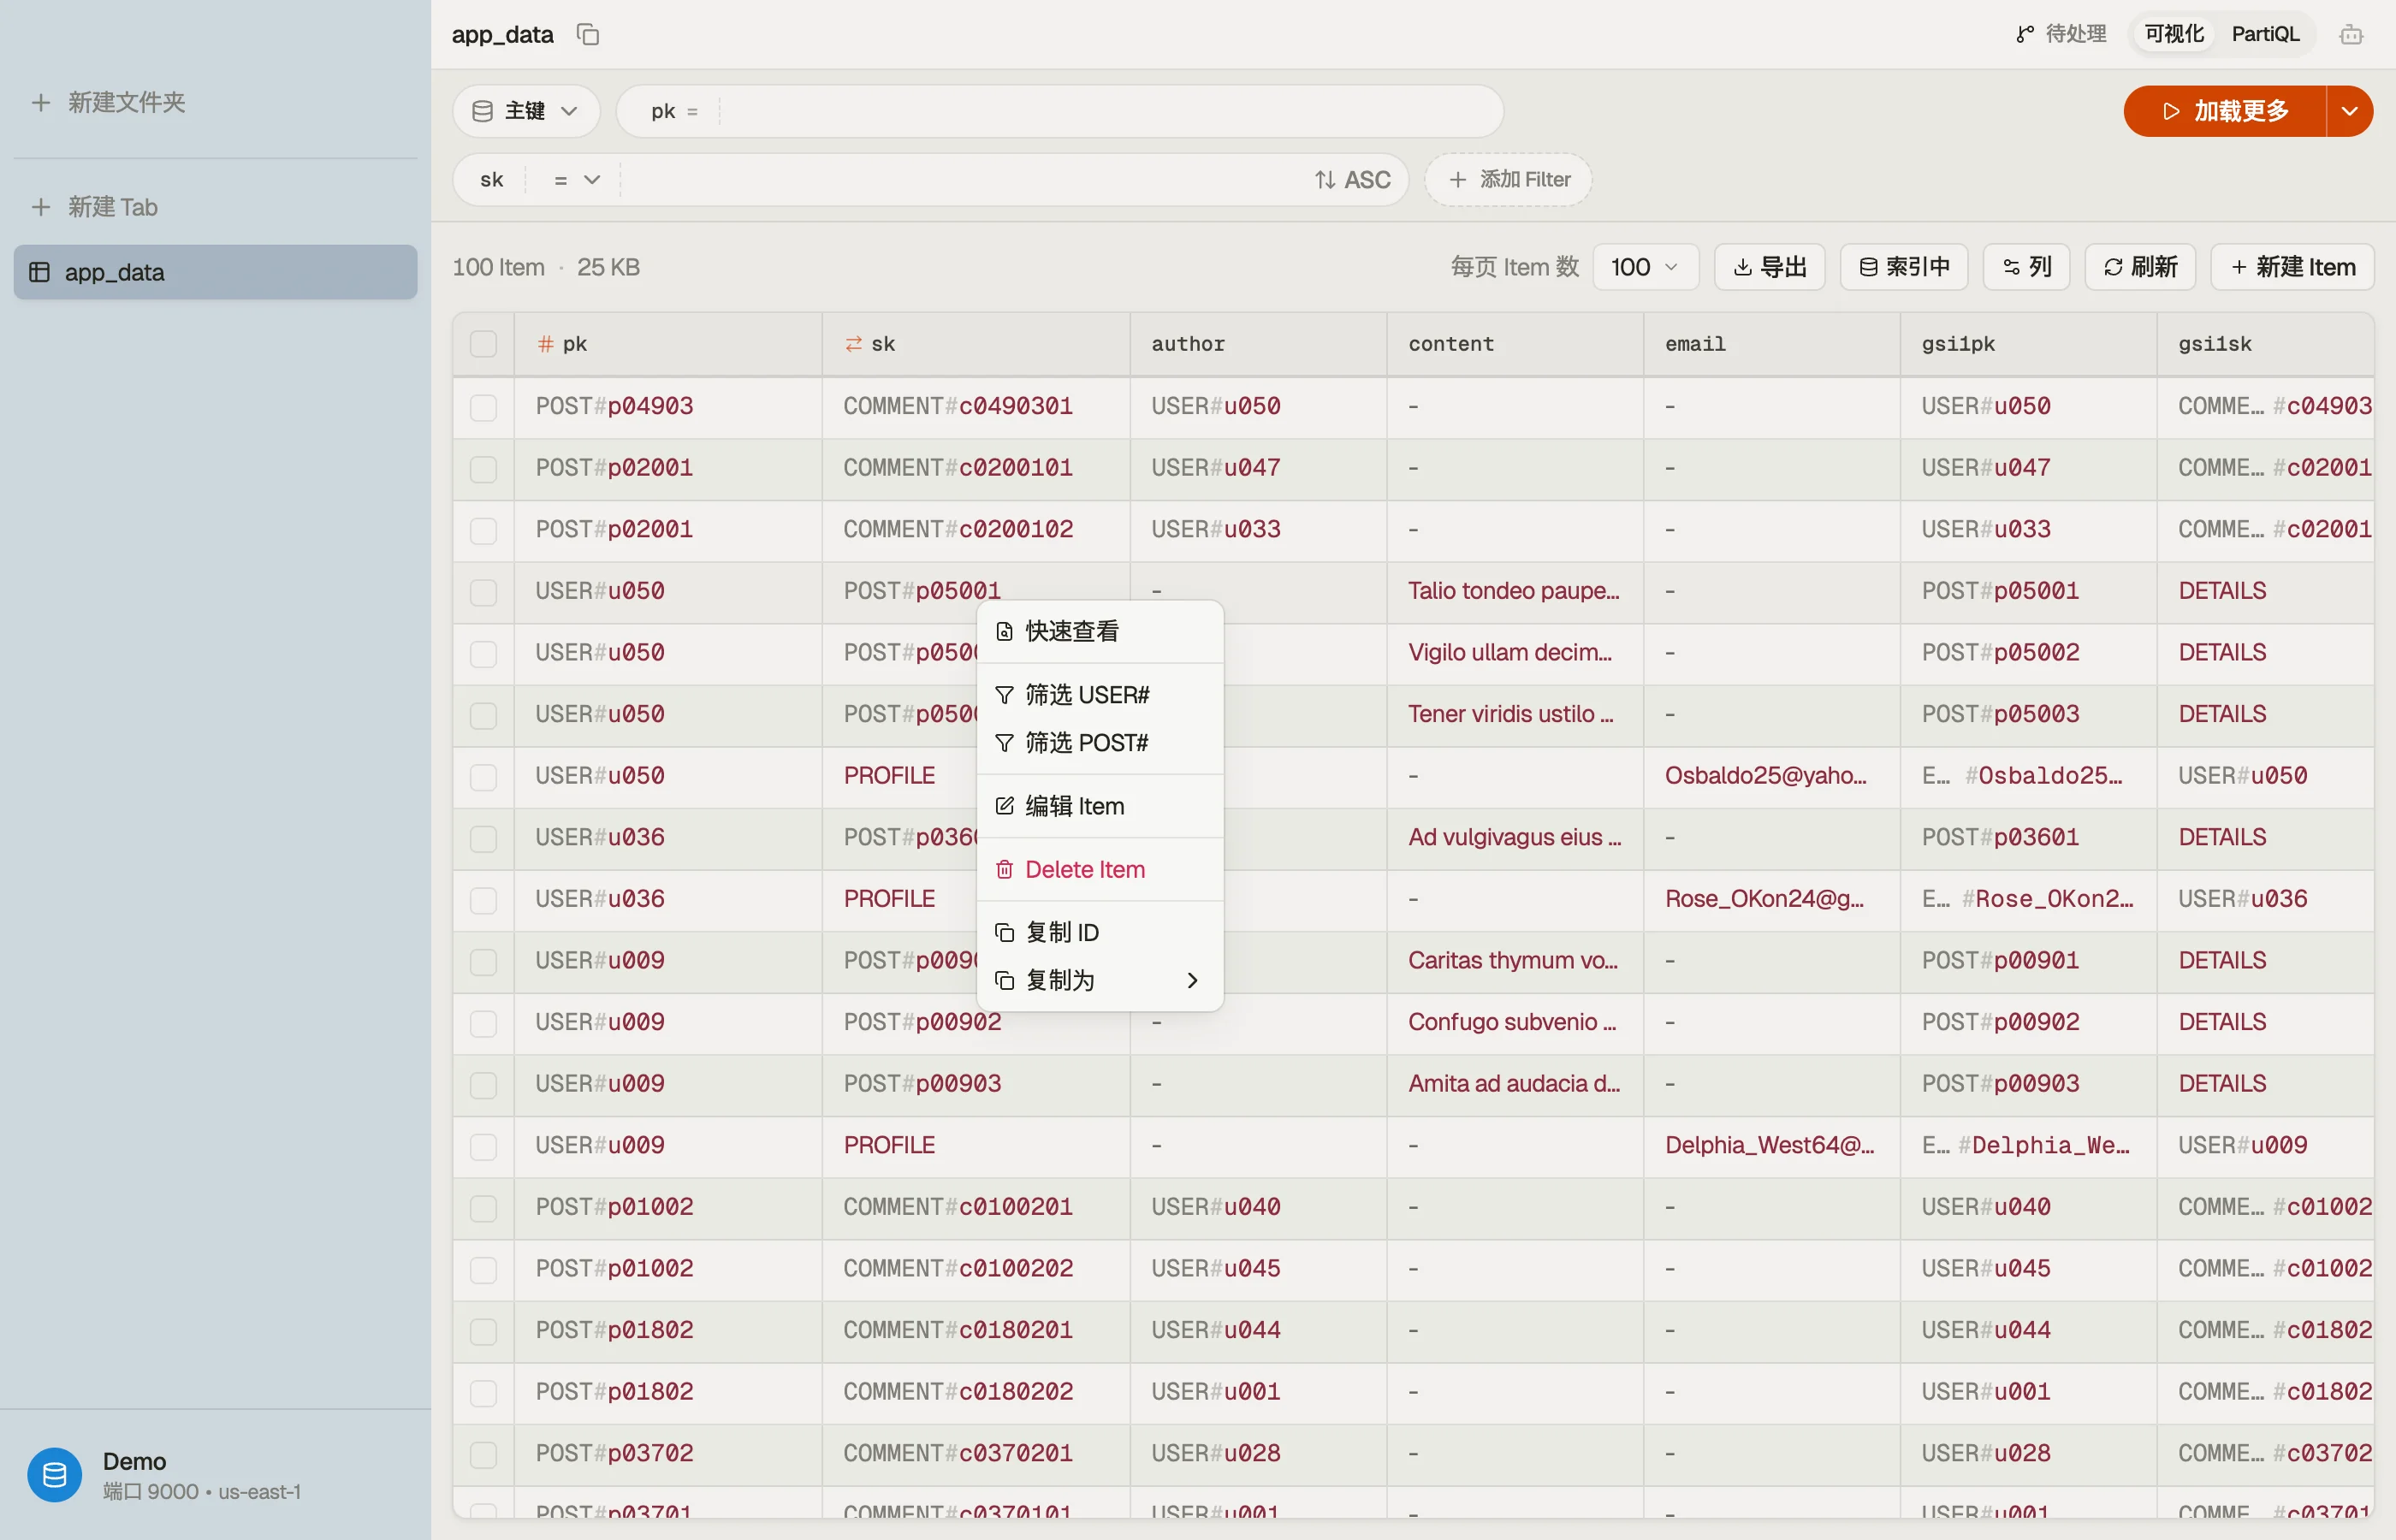Select the app_data tab in the sidebar
The height and width of the screenshot is (1540, 2396).
tap(215, 272)
